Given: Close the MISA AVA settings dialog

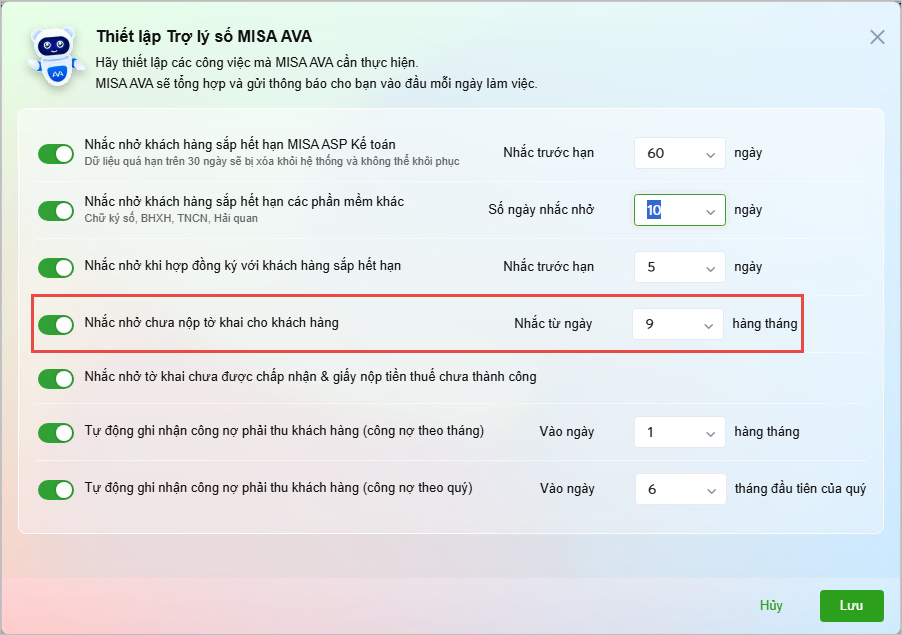Looking at the screenshot, I should (877, 37).
